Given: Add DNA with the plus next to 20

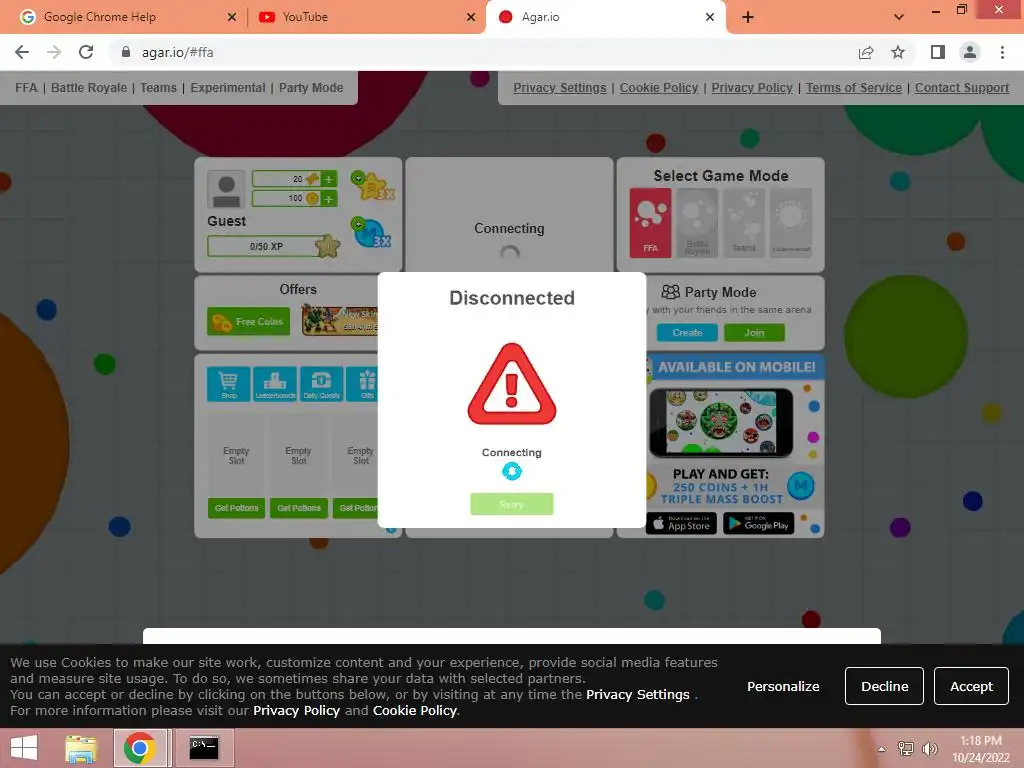Looking at the screenshot, I should point(329,179).
